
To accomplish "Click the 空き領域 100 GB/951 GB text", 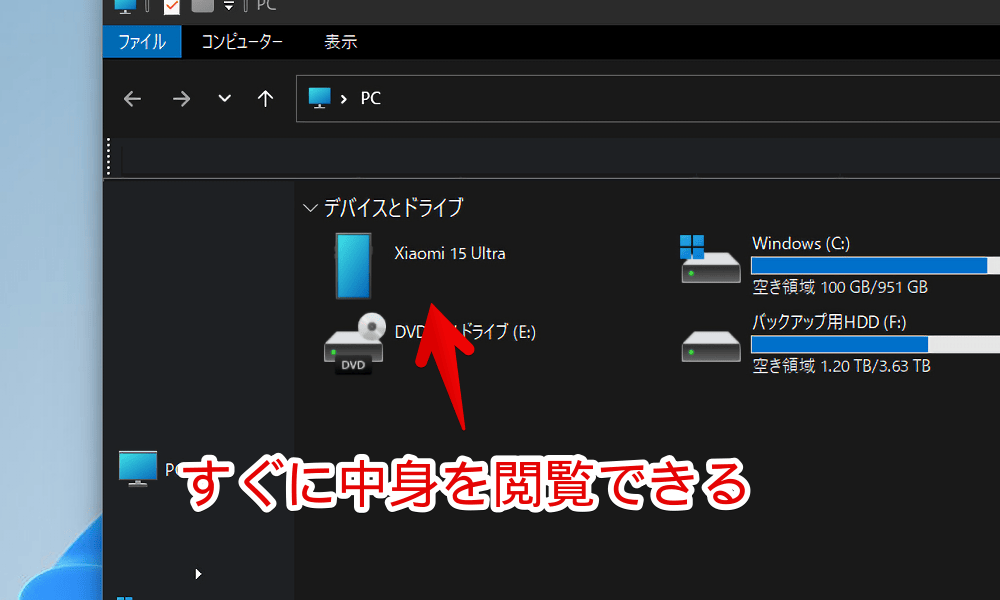I will tap(840, 287).
